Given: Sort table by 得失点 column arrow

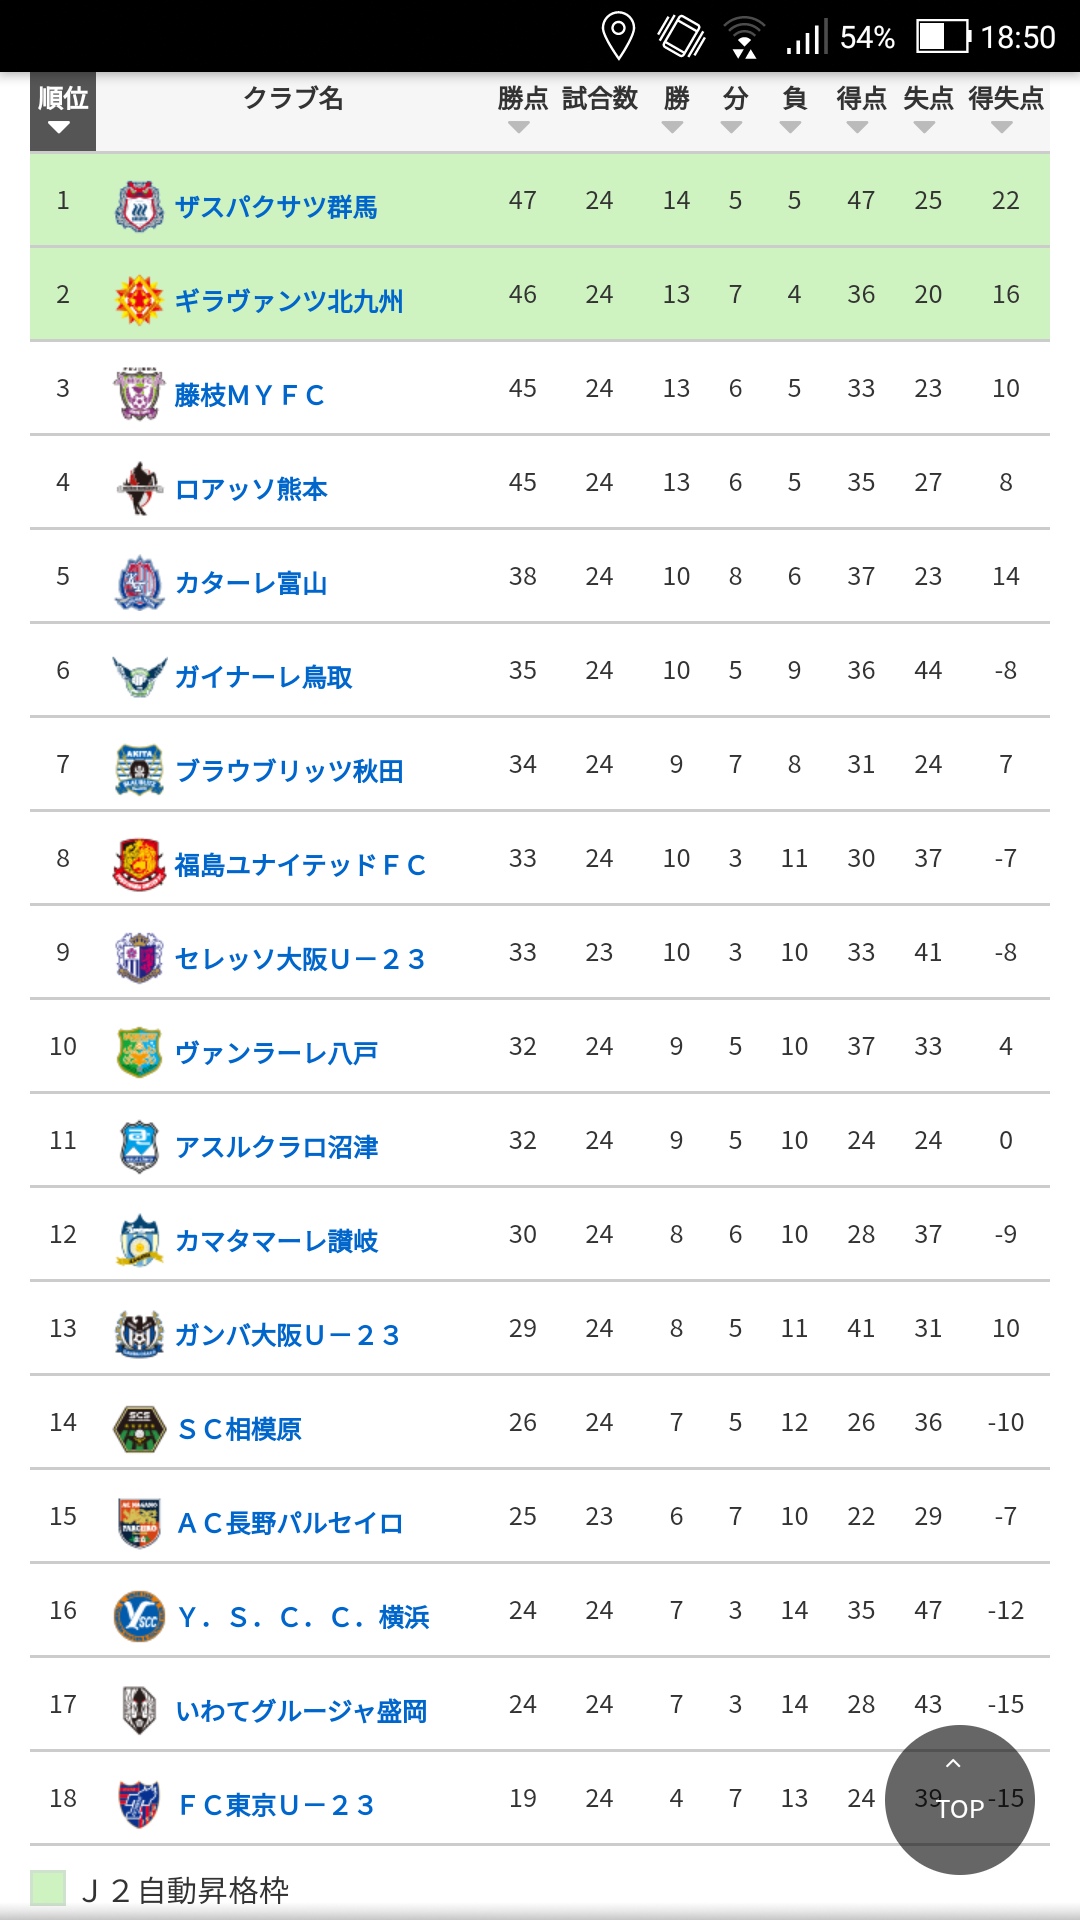Looking at the screenshot, I should pos(1002,127).
